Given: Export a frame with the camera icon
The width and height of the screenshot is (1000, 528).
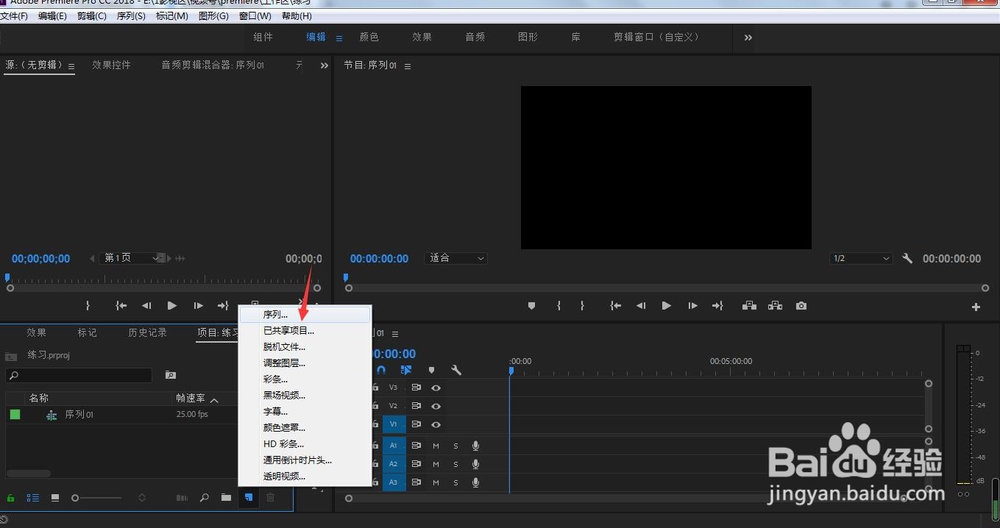Looking at the screenshot, I should pos(801,306).
